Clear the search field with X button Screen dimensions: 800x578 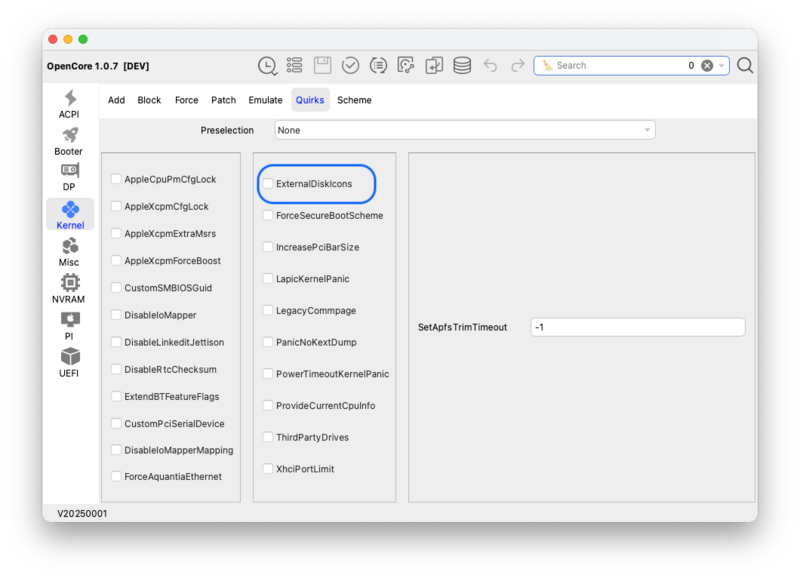pos(707,66)
